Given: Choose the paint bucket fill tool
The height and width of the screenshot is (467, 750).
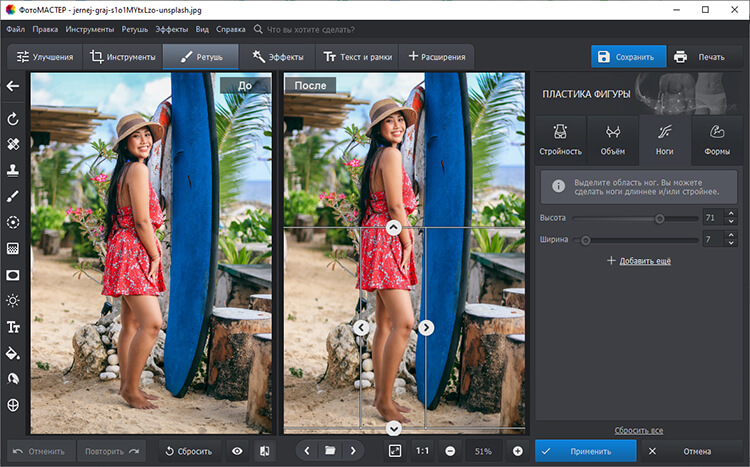Looking at the screenshot, I should coord(13,353).
